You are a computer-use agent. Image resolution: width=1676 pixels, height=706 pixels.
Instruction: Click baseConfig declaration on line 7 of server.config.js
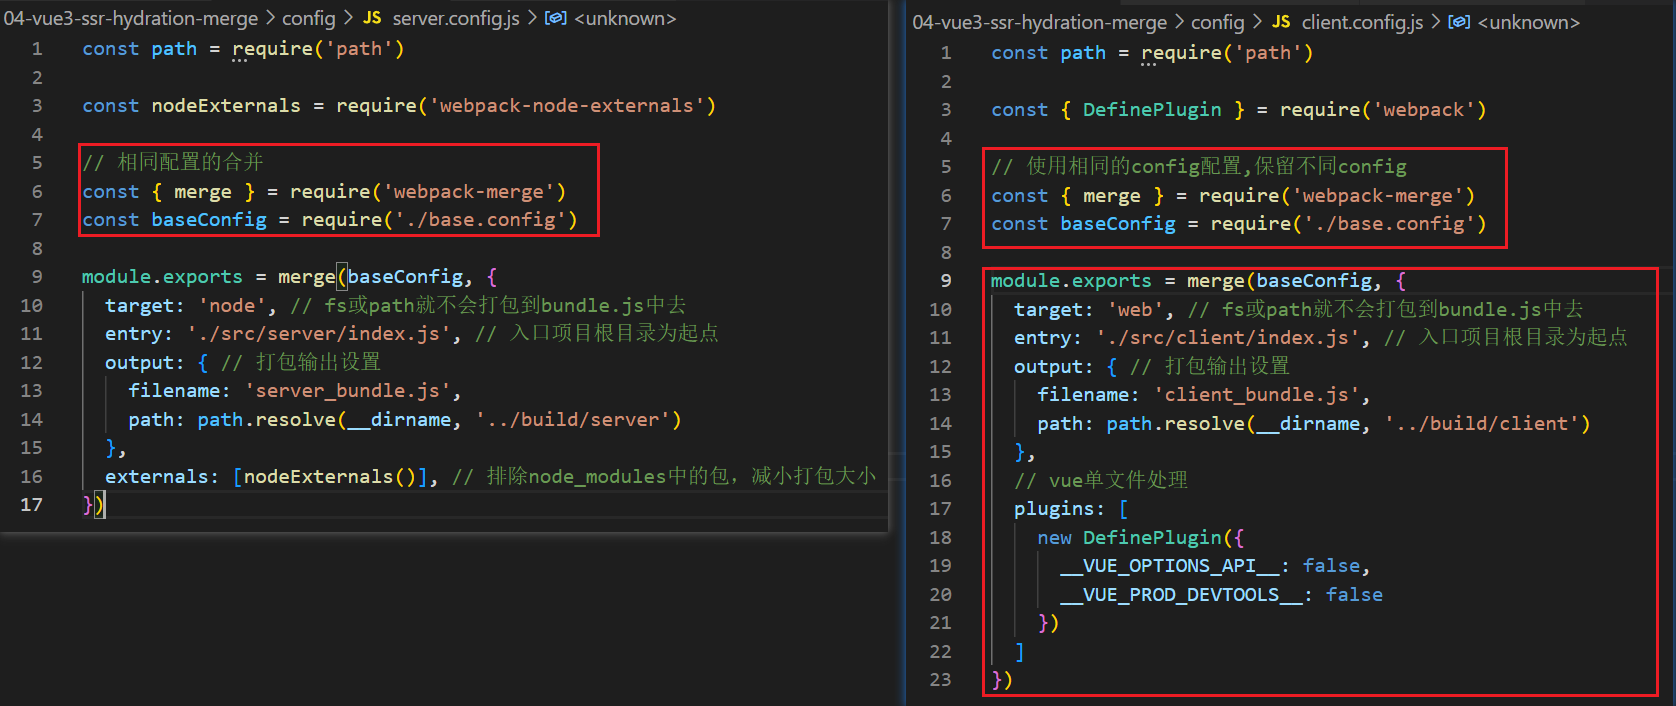pyautogui.click(x=209, y=220)
